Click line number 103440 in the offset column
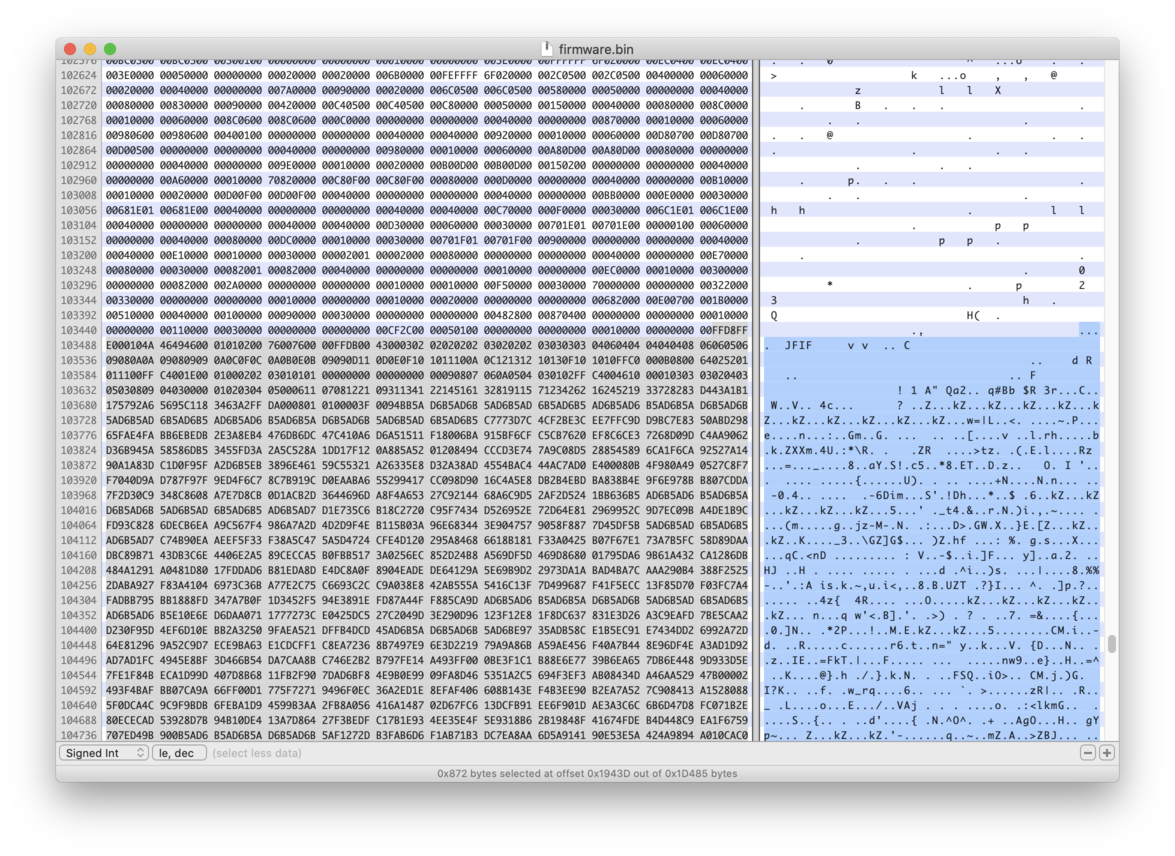This screenshot has width=1175, height=856. 79,331
